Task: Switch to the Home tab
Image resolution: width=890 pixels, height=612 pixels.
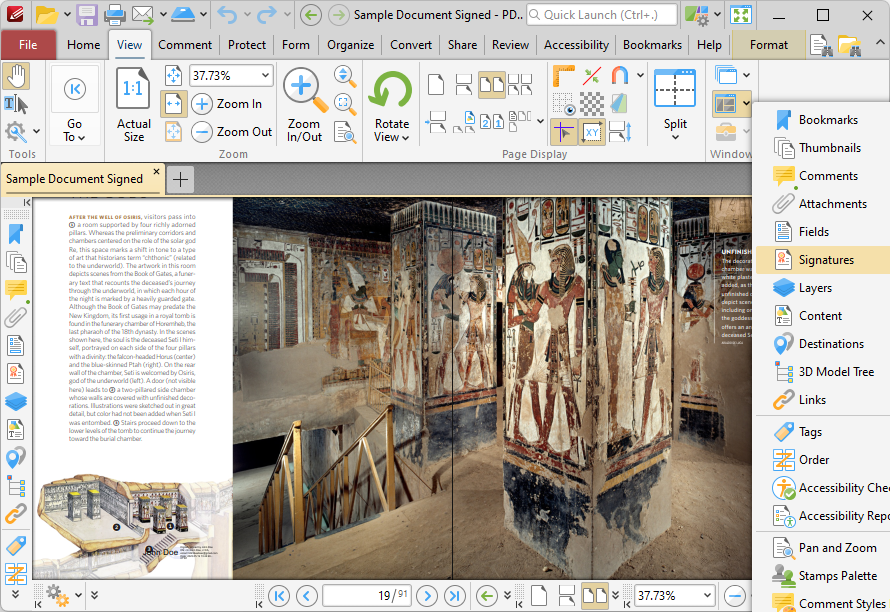Action: click(x=83, y=45)
